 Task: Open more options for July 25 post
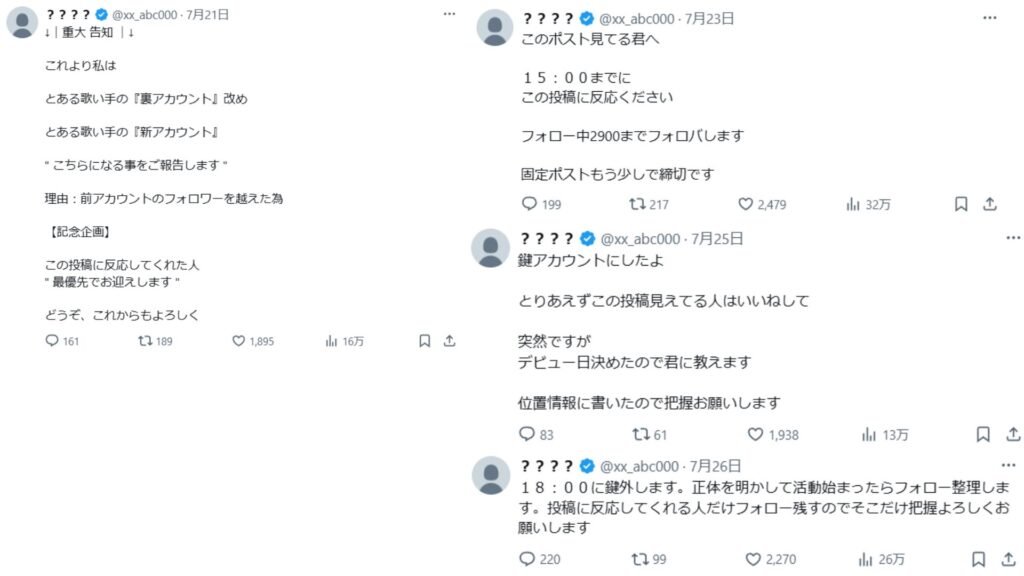1013,238
